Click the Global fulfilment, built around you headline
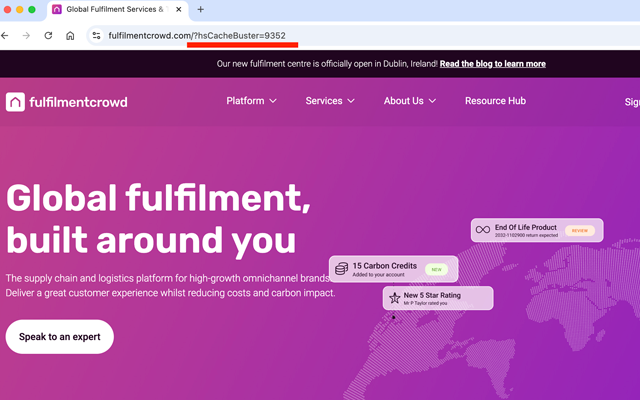 click(158, 220)
